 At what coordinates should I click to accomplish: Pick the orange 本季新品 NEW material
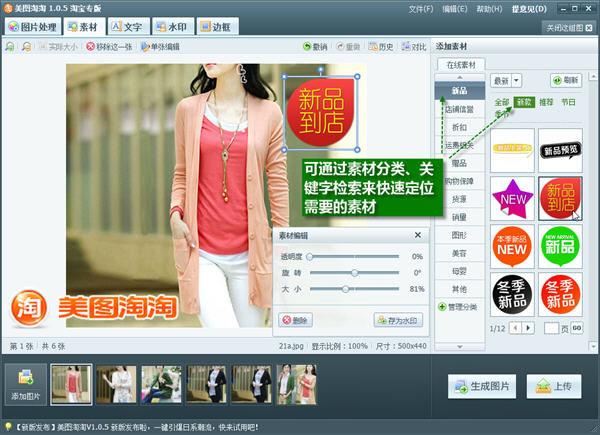tap(512, 246)
